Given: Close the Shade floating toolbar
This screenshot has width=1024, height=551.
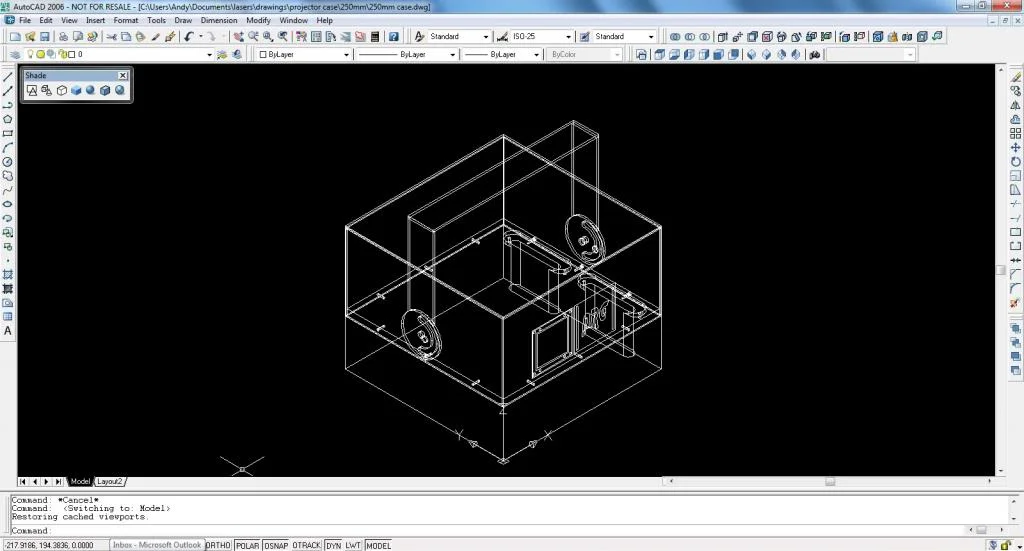Looking at the screenshot, I should tap(123, 76).
